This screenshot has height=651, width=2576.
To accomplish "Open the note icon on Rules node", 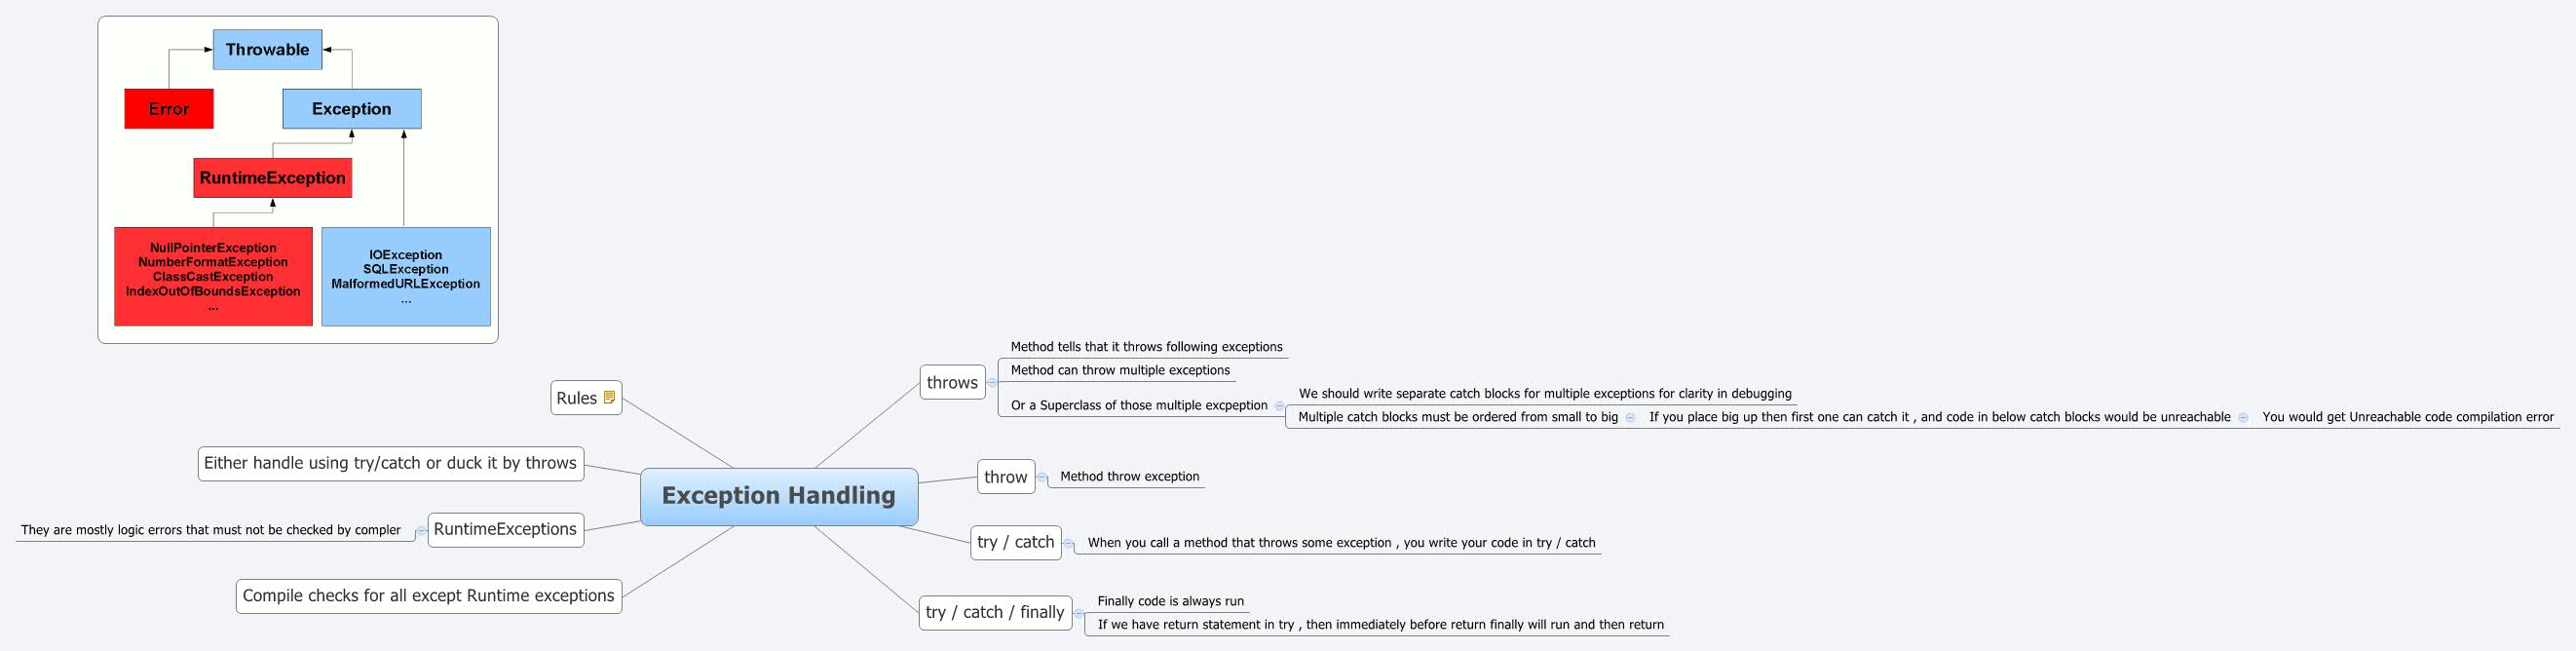I will pos(609,397).
